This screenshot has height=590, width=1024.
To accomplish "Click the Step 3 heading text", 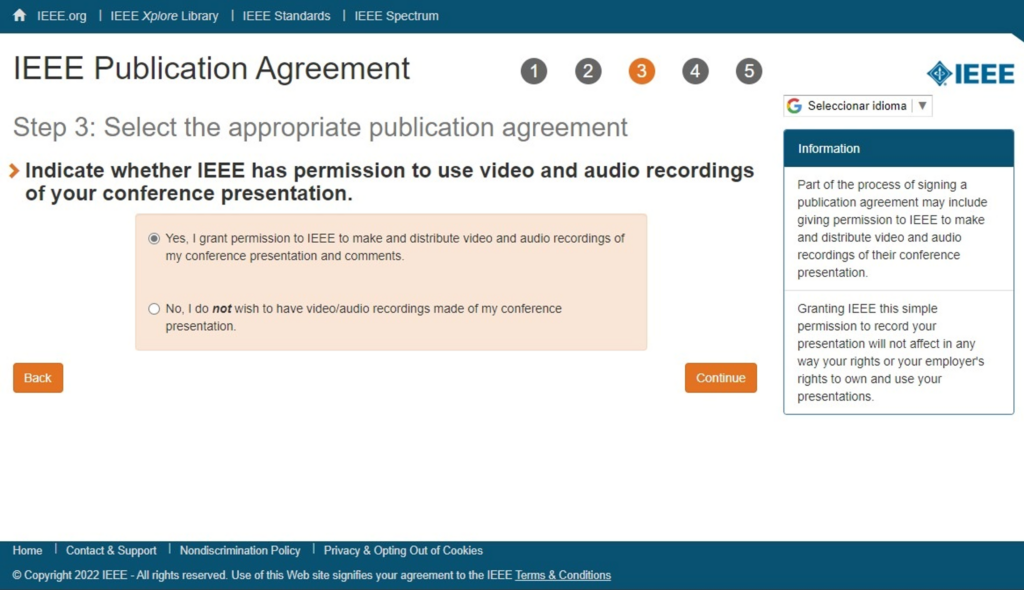I will pyautogui.click(x=320, y=127).
